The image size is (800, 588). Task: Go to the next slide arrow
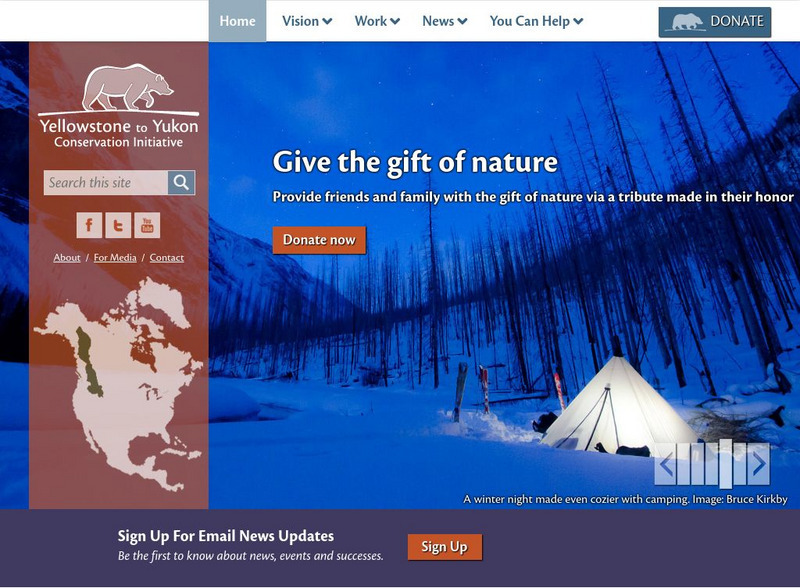click(x=759, y=464)
